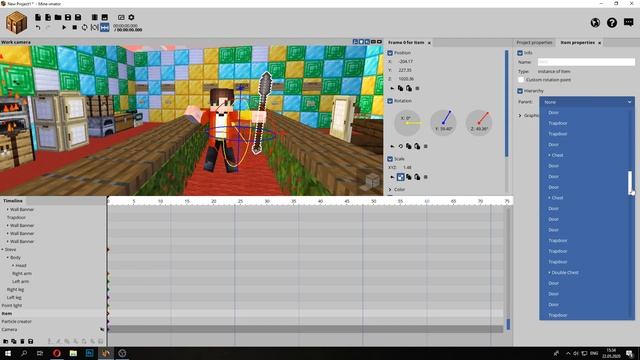Click rotation loop icon under rotation wheels
Screen dimensions: 640x360
[400, 146]
